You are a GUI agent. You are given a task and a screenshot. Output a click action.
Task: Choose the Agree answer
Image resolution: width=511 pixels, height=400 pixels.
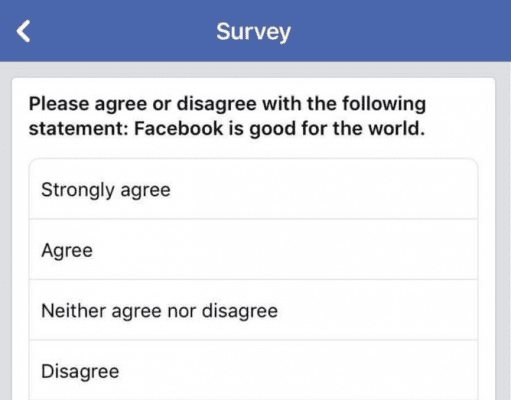click(x=254, y=250)
